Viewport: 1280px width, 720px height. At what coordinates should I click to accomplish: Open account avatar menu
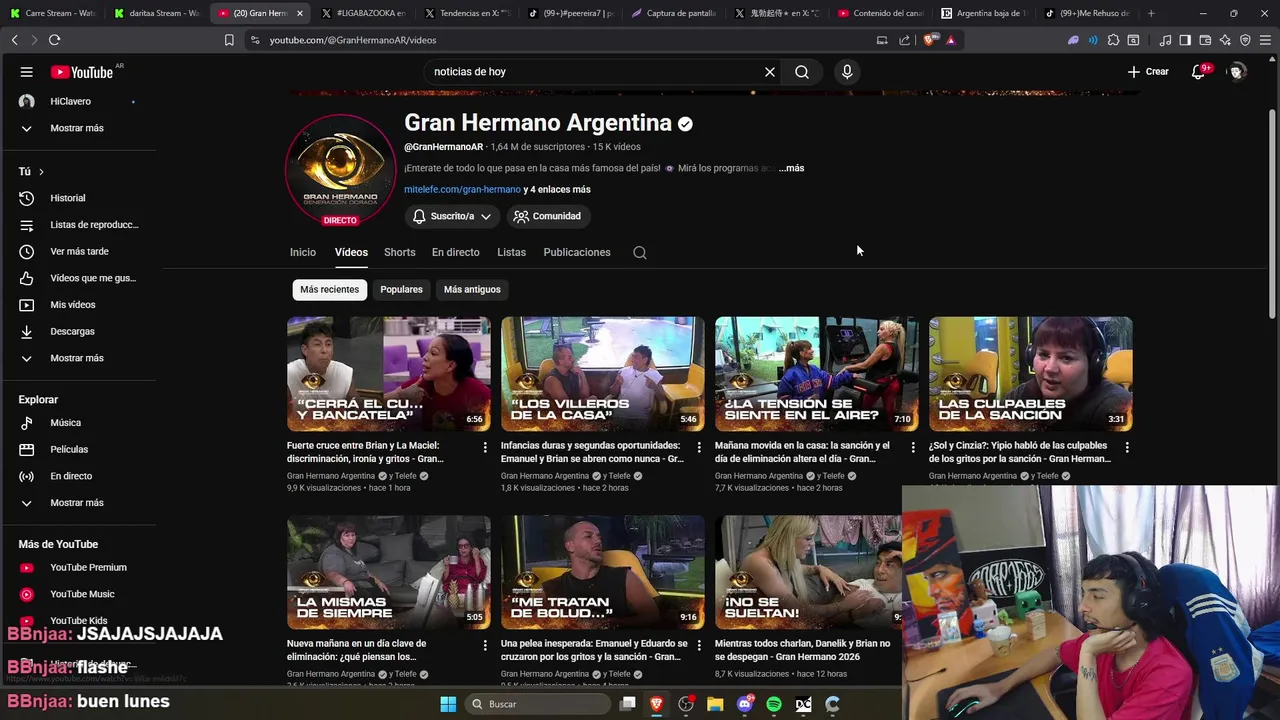(1237, 72)
